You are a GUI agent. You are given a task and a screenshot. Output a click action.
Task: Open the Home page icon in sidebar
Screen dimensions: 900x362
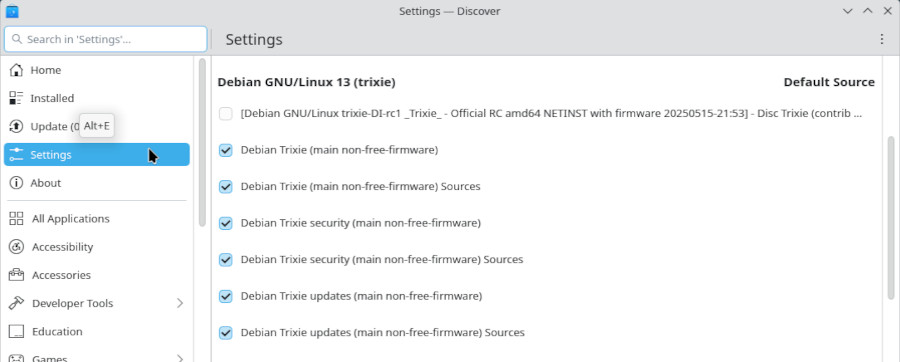tap(17, 70)
